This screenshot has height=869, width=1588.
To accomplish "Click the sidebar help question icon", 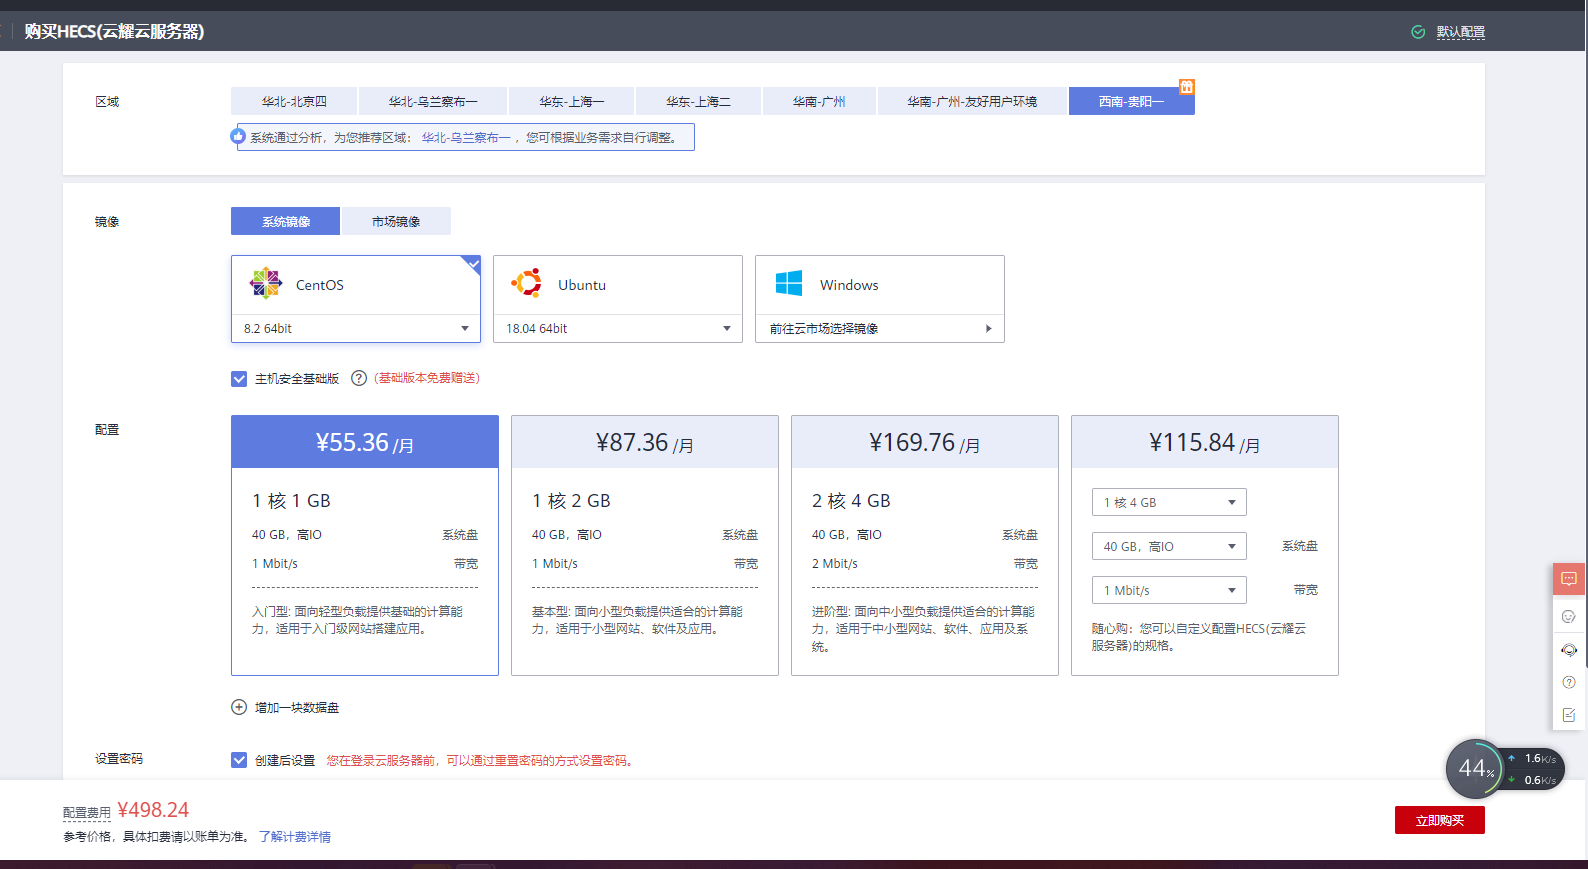I will (1569, 682).
